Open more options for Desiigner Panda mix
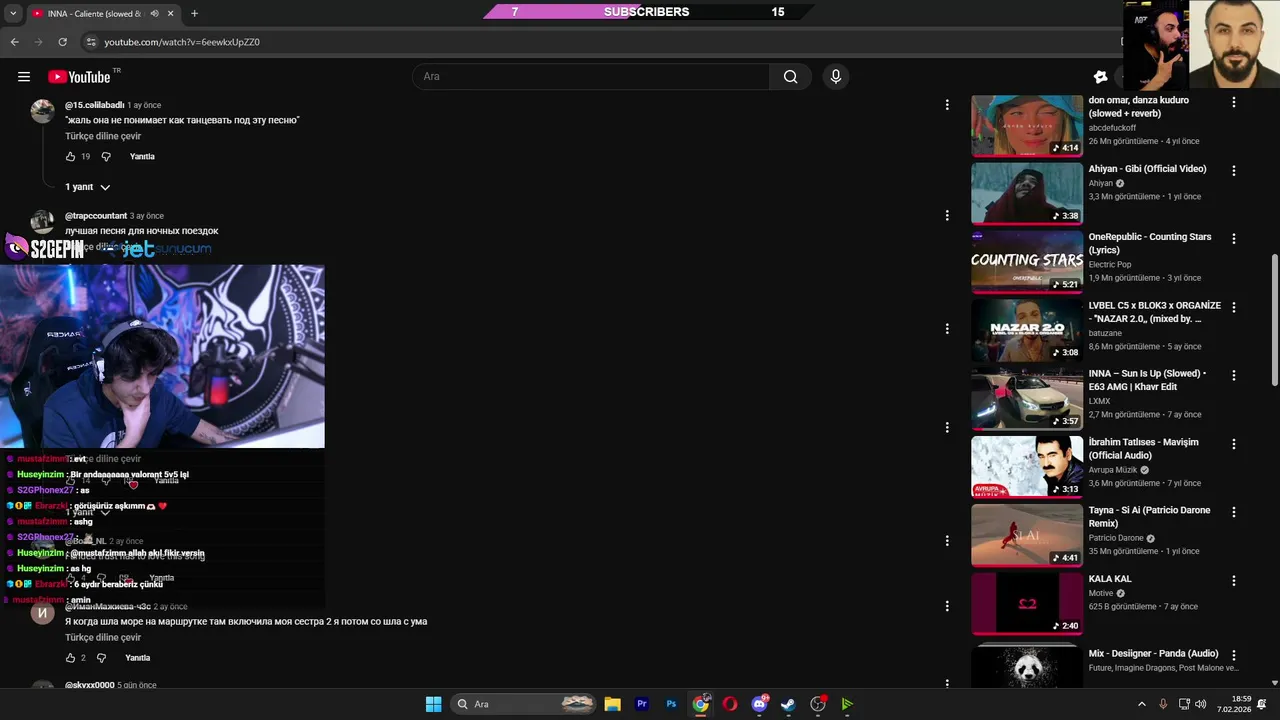The height and width of the screenshot is (720, 1280). (x=1233, y=655)
